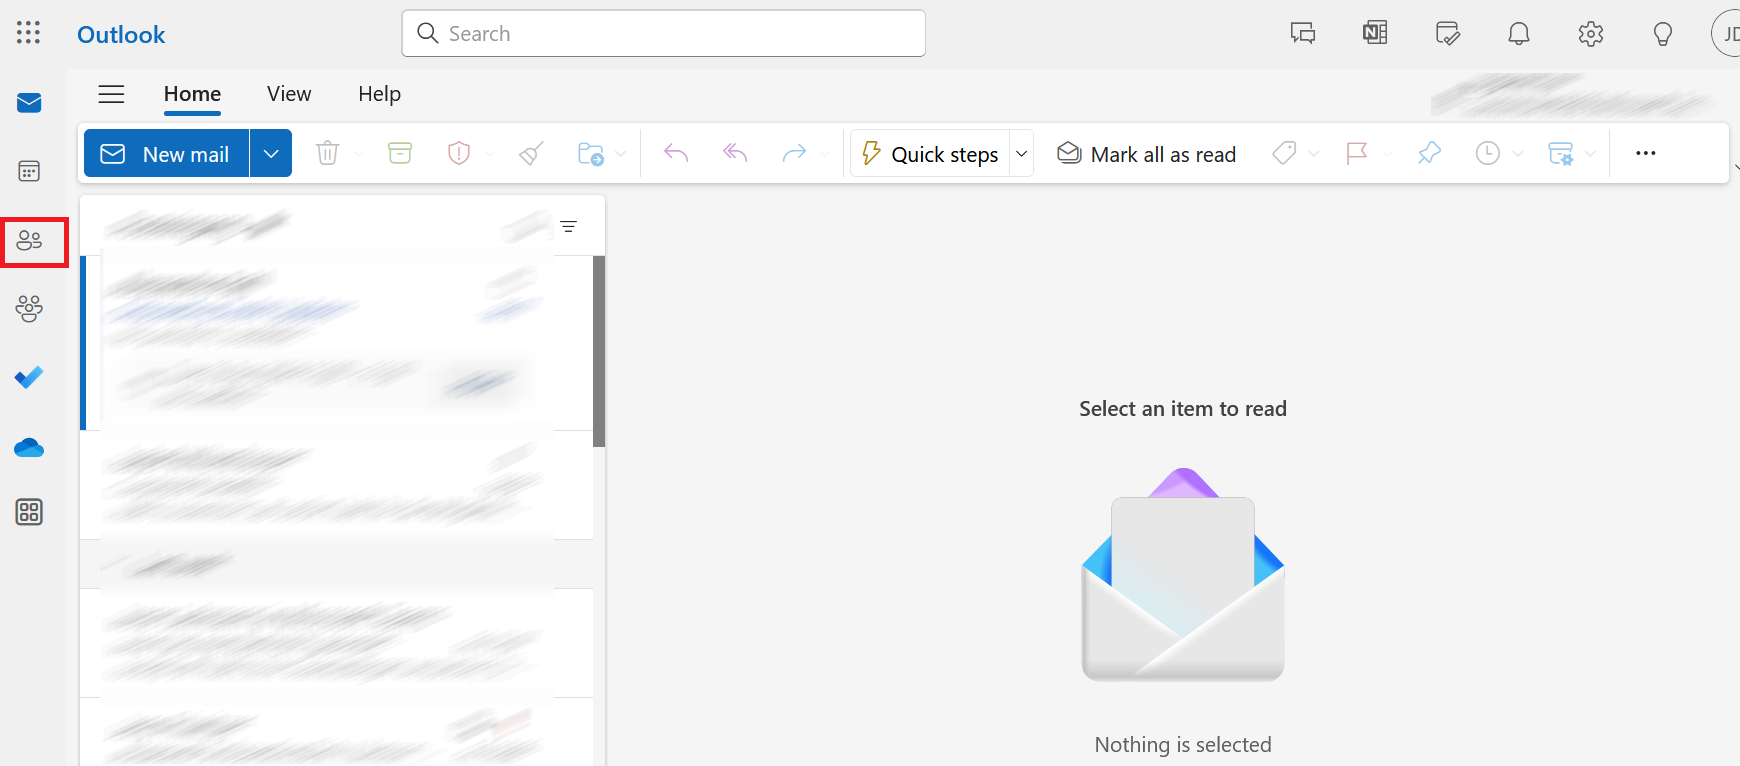
Task: Open the notifications bell icon
Action: 1518,34
